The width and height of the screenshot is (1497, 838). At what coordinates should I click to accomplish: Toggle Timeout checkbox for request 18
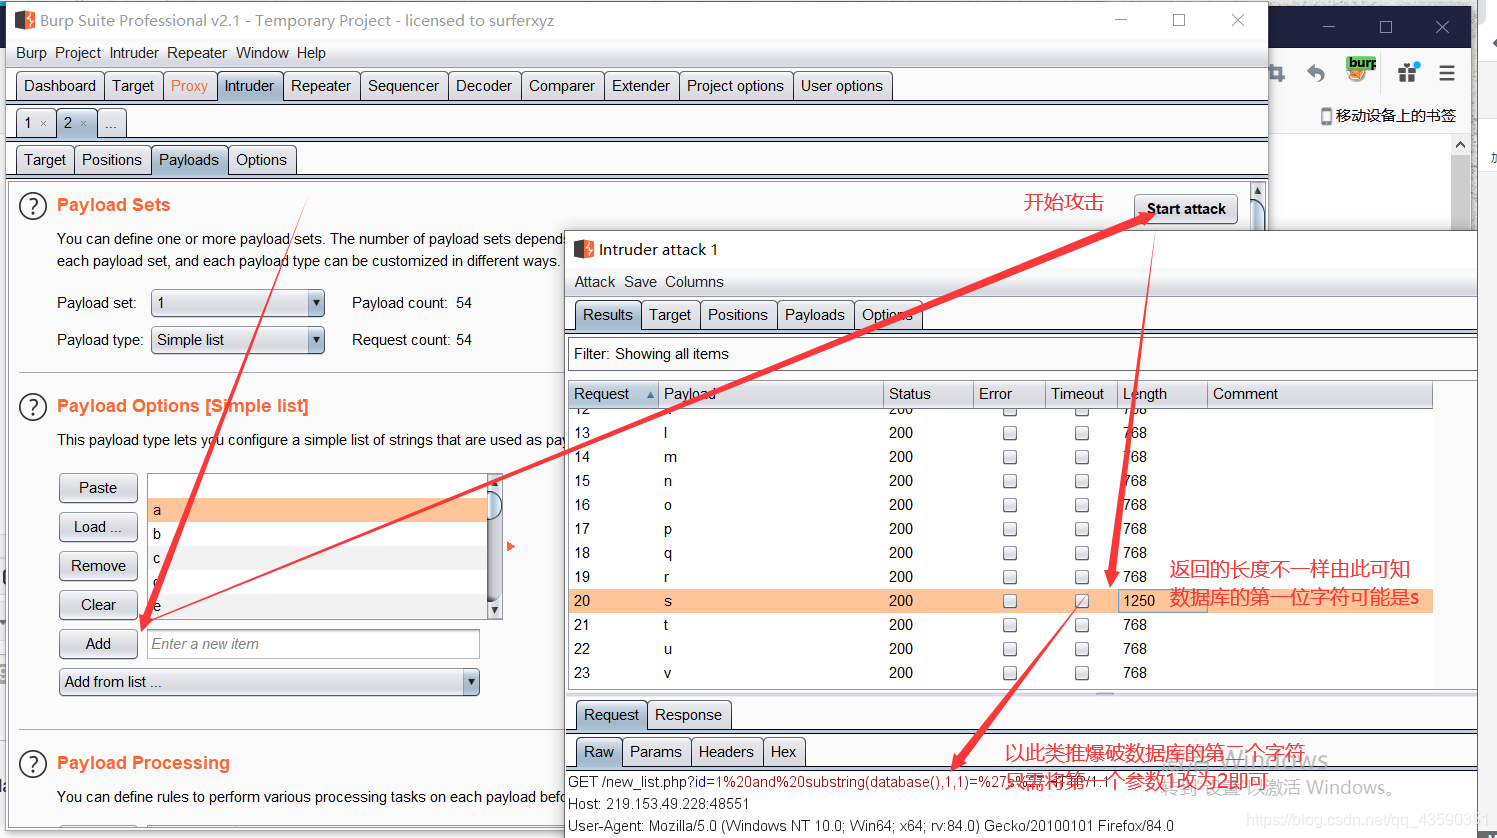(1082, 553)
